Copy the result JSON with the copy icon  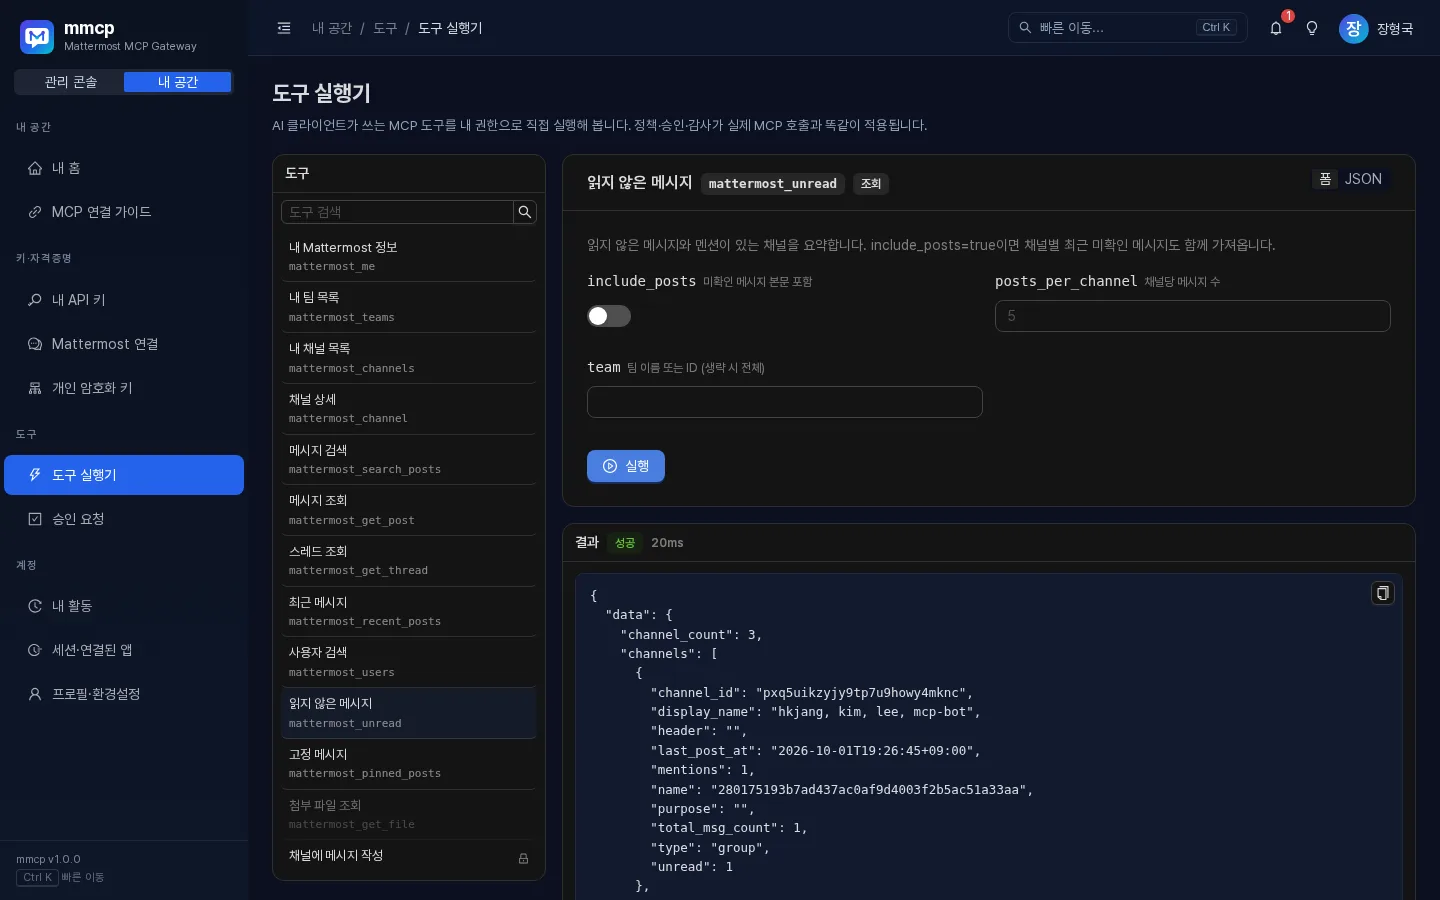click(x=1382, y=593)
